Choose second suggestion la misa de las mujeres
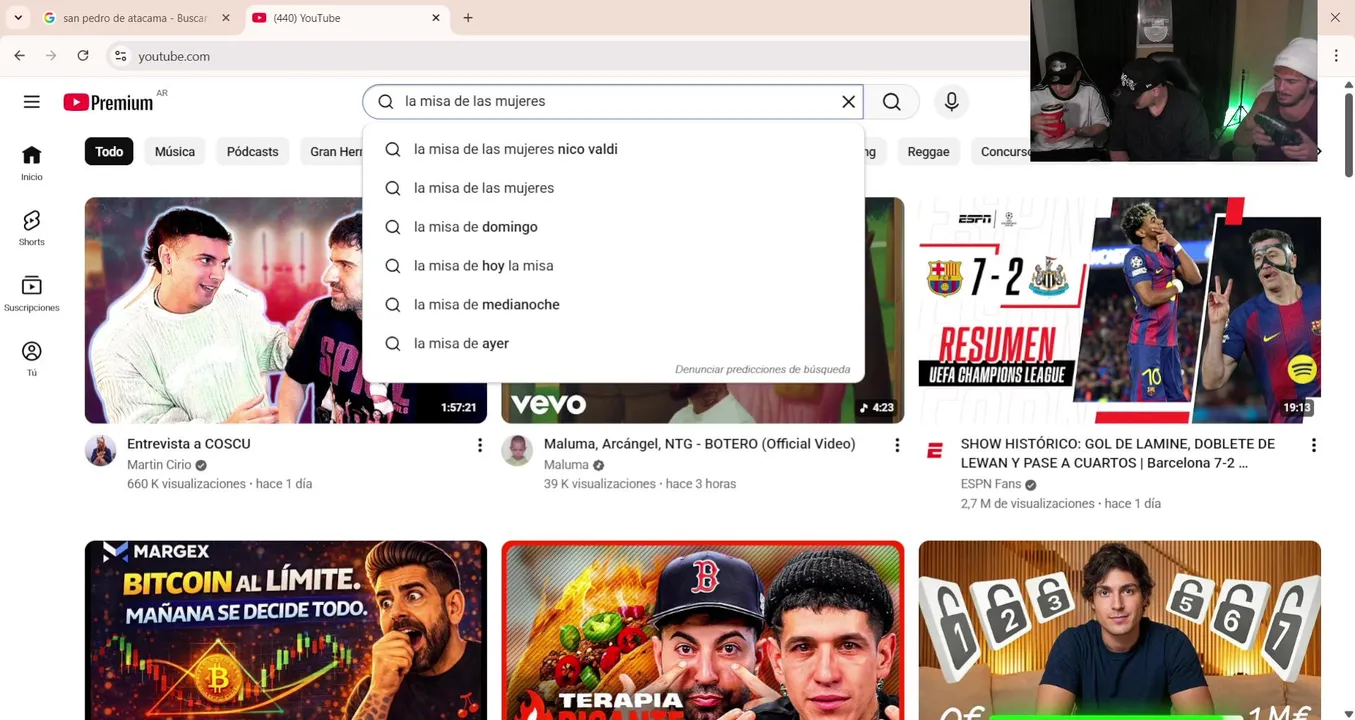 click(x=613, y=188)
